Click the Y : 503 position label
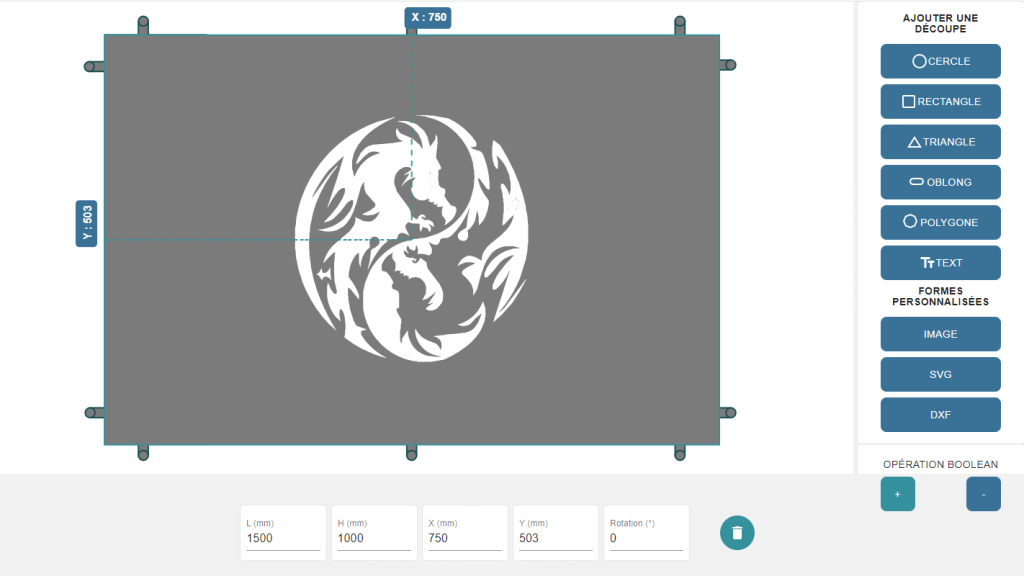Viewport: 1024px width, 576px height. (86, 223)
